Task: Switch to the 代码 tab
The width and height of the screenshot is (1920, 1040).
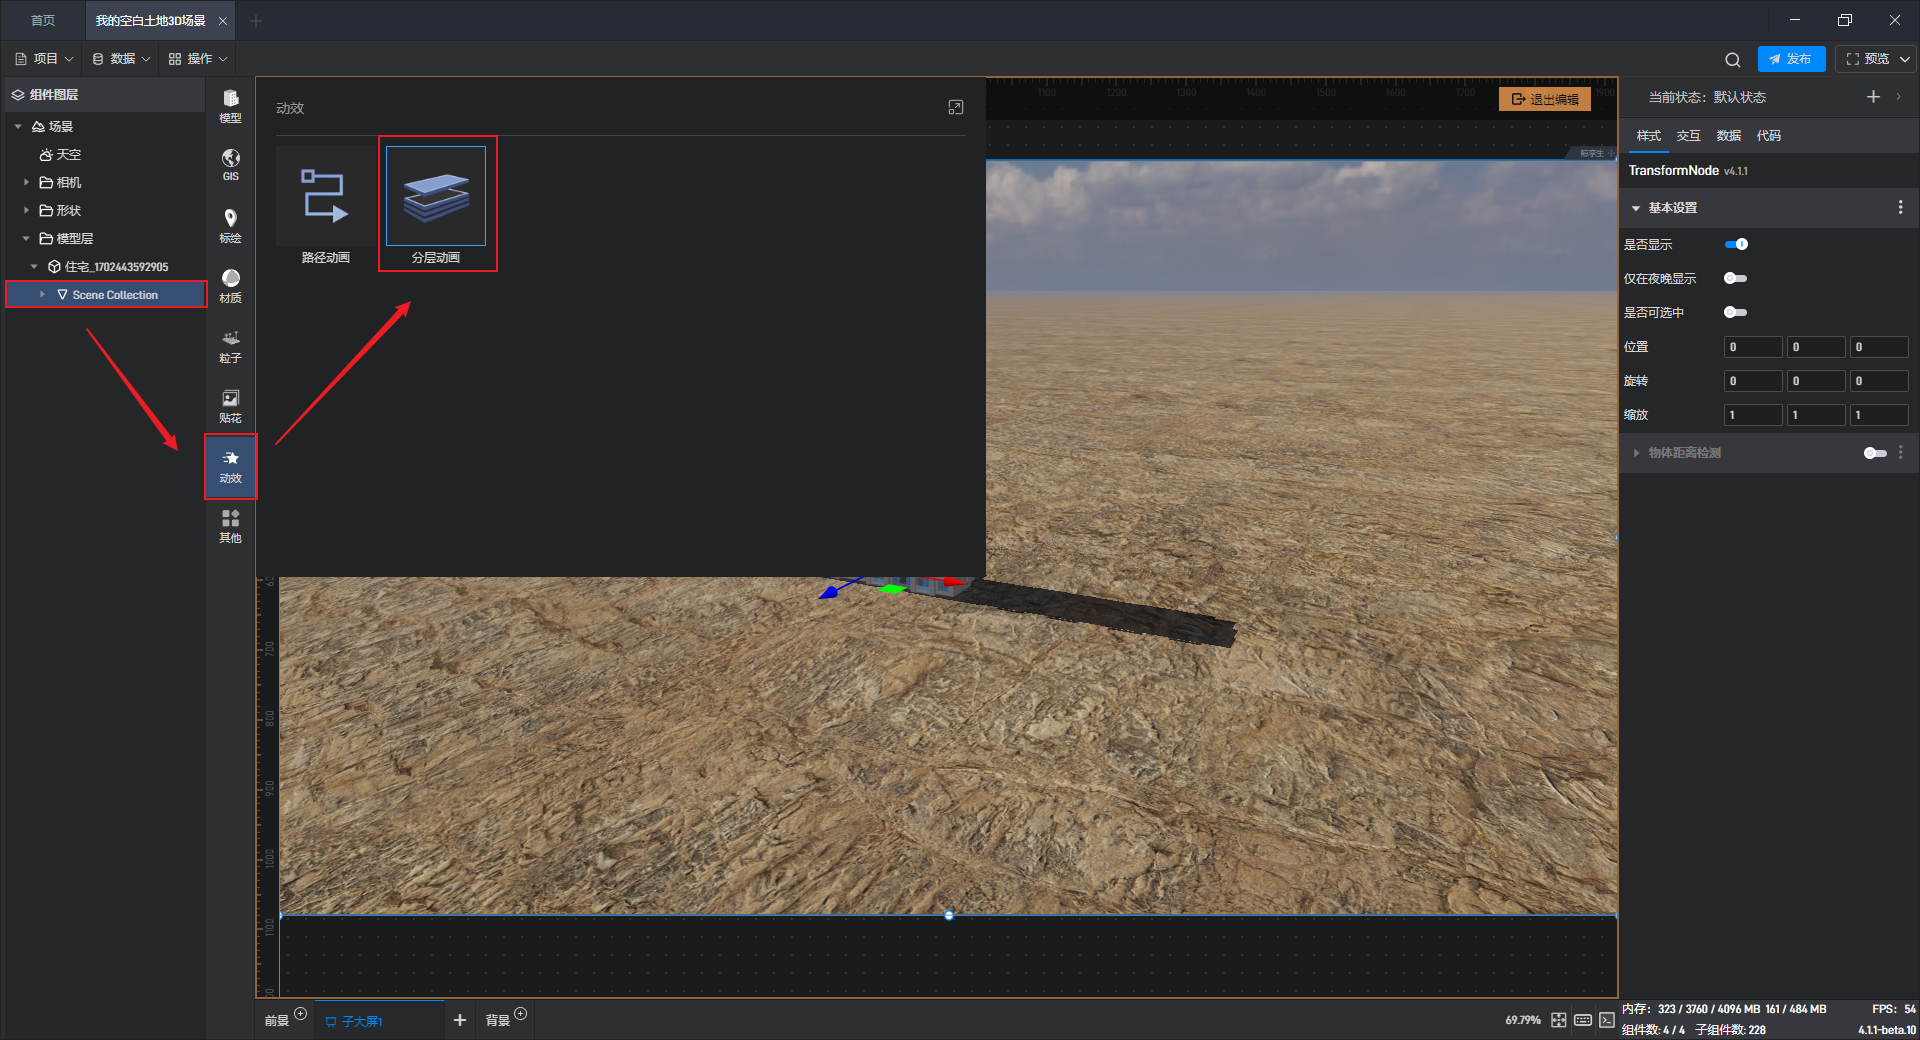Action: tap(1769, 136)
